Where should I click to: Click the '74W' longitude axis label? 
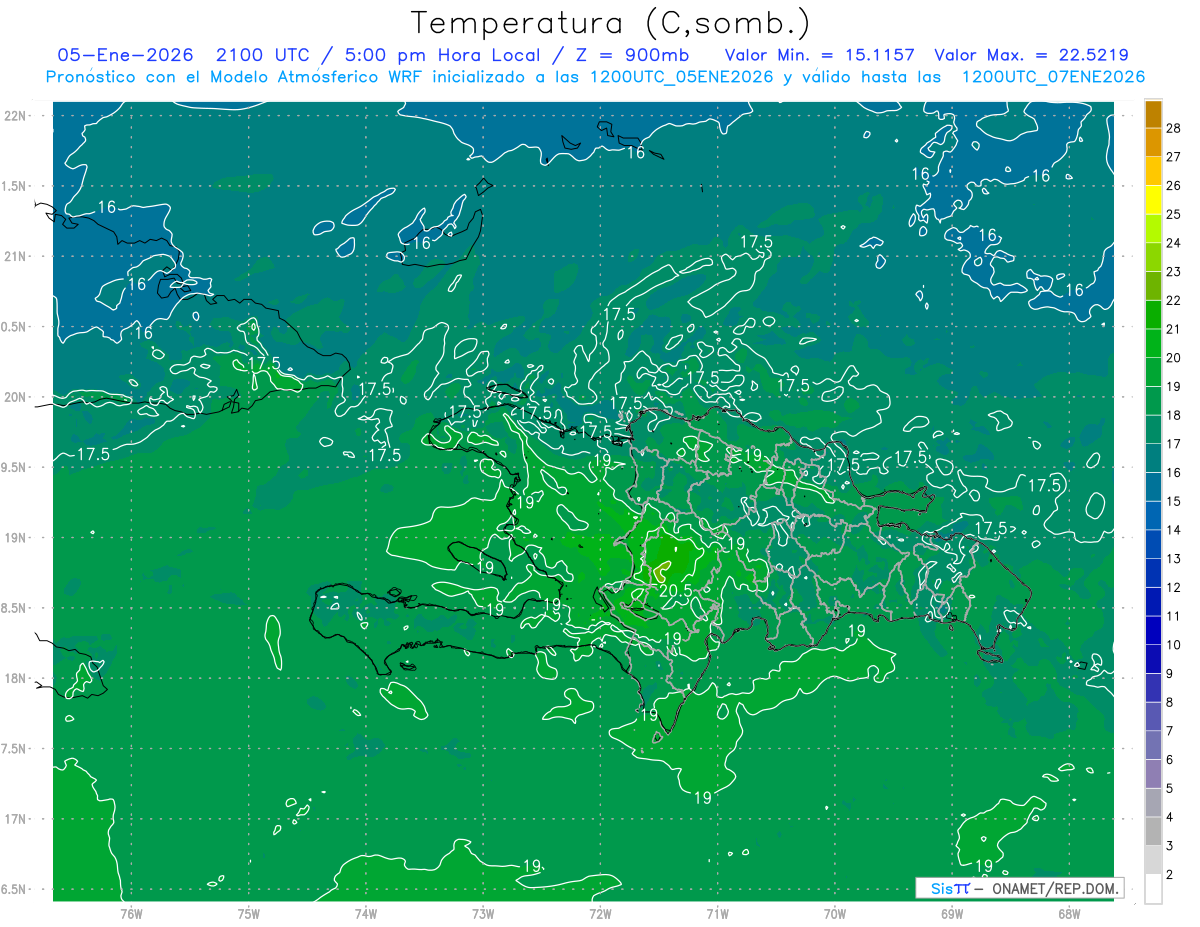click(366, 914)
